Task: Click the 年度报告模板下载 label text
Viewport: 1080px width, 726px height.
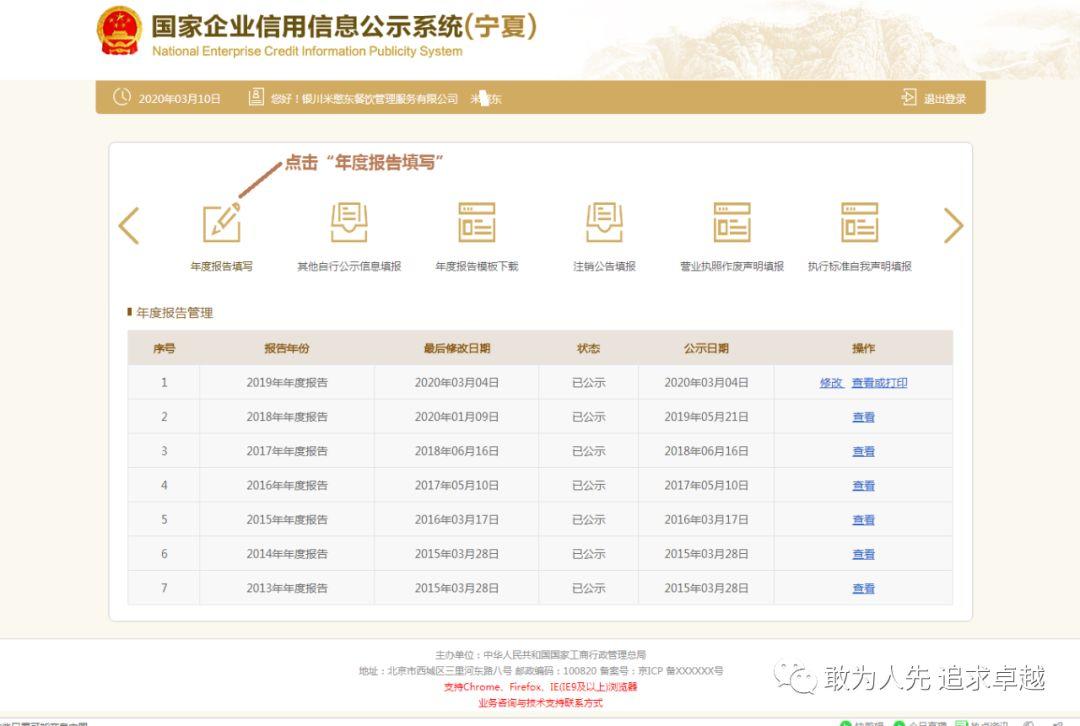Action: tap(477, 267)
